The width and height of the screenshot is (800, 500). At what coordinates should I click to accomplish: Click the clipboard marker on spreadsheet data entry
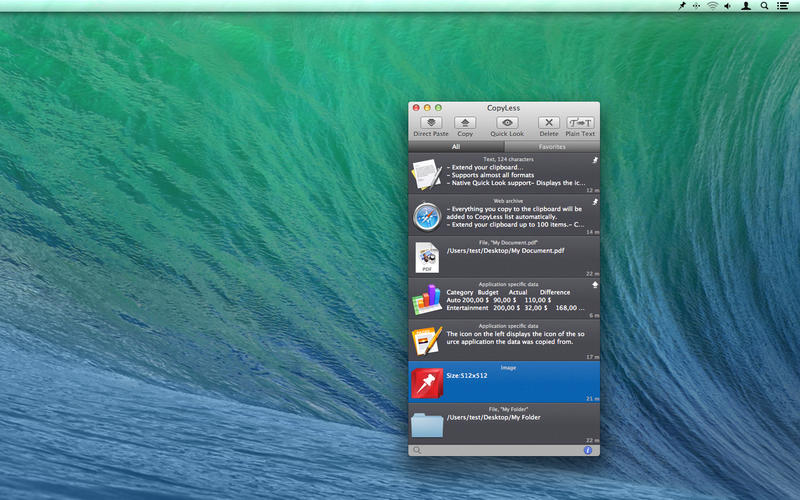594,285
